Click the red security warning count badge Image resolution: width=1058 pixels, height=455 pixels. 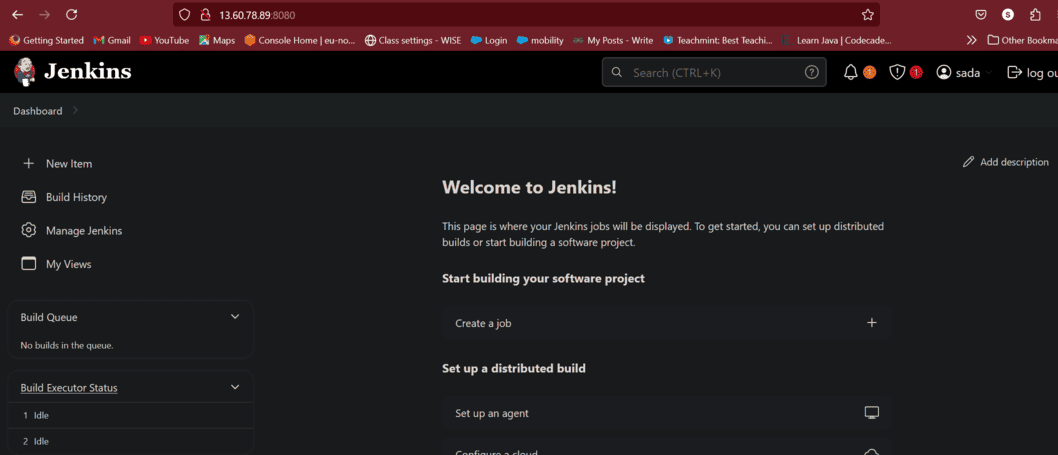coord(916,72)
